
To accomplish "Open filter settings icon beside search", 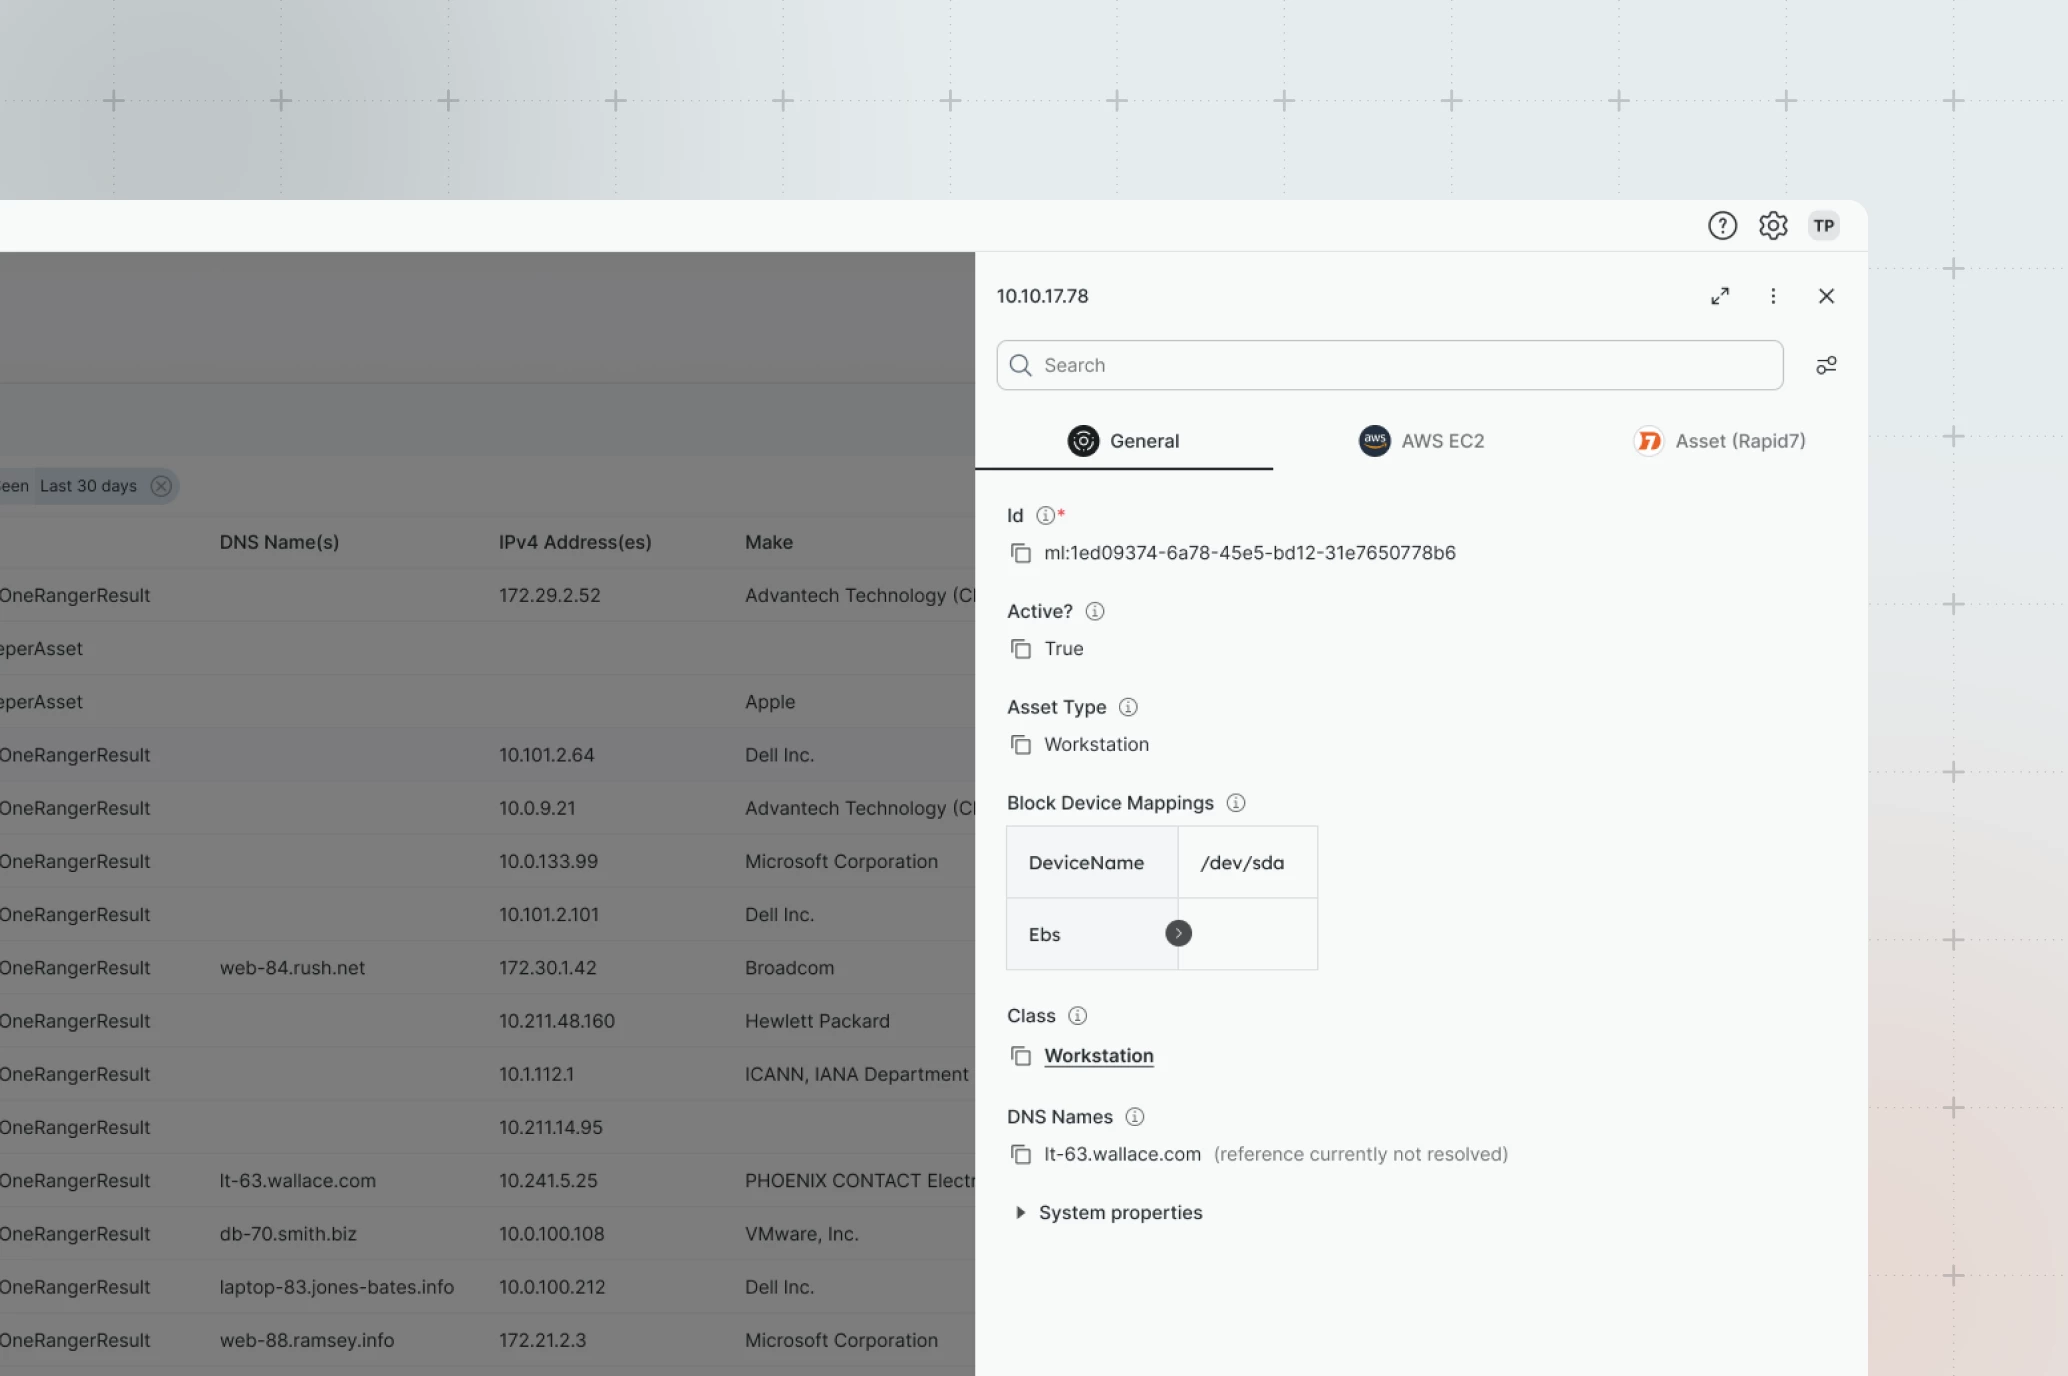I will [1826, 365].
